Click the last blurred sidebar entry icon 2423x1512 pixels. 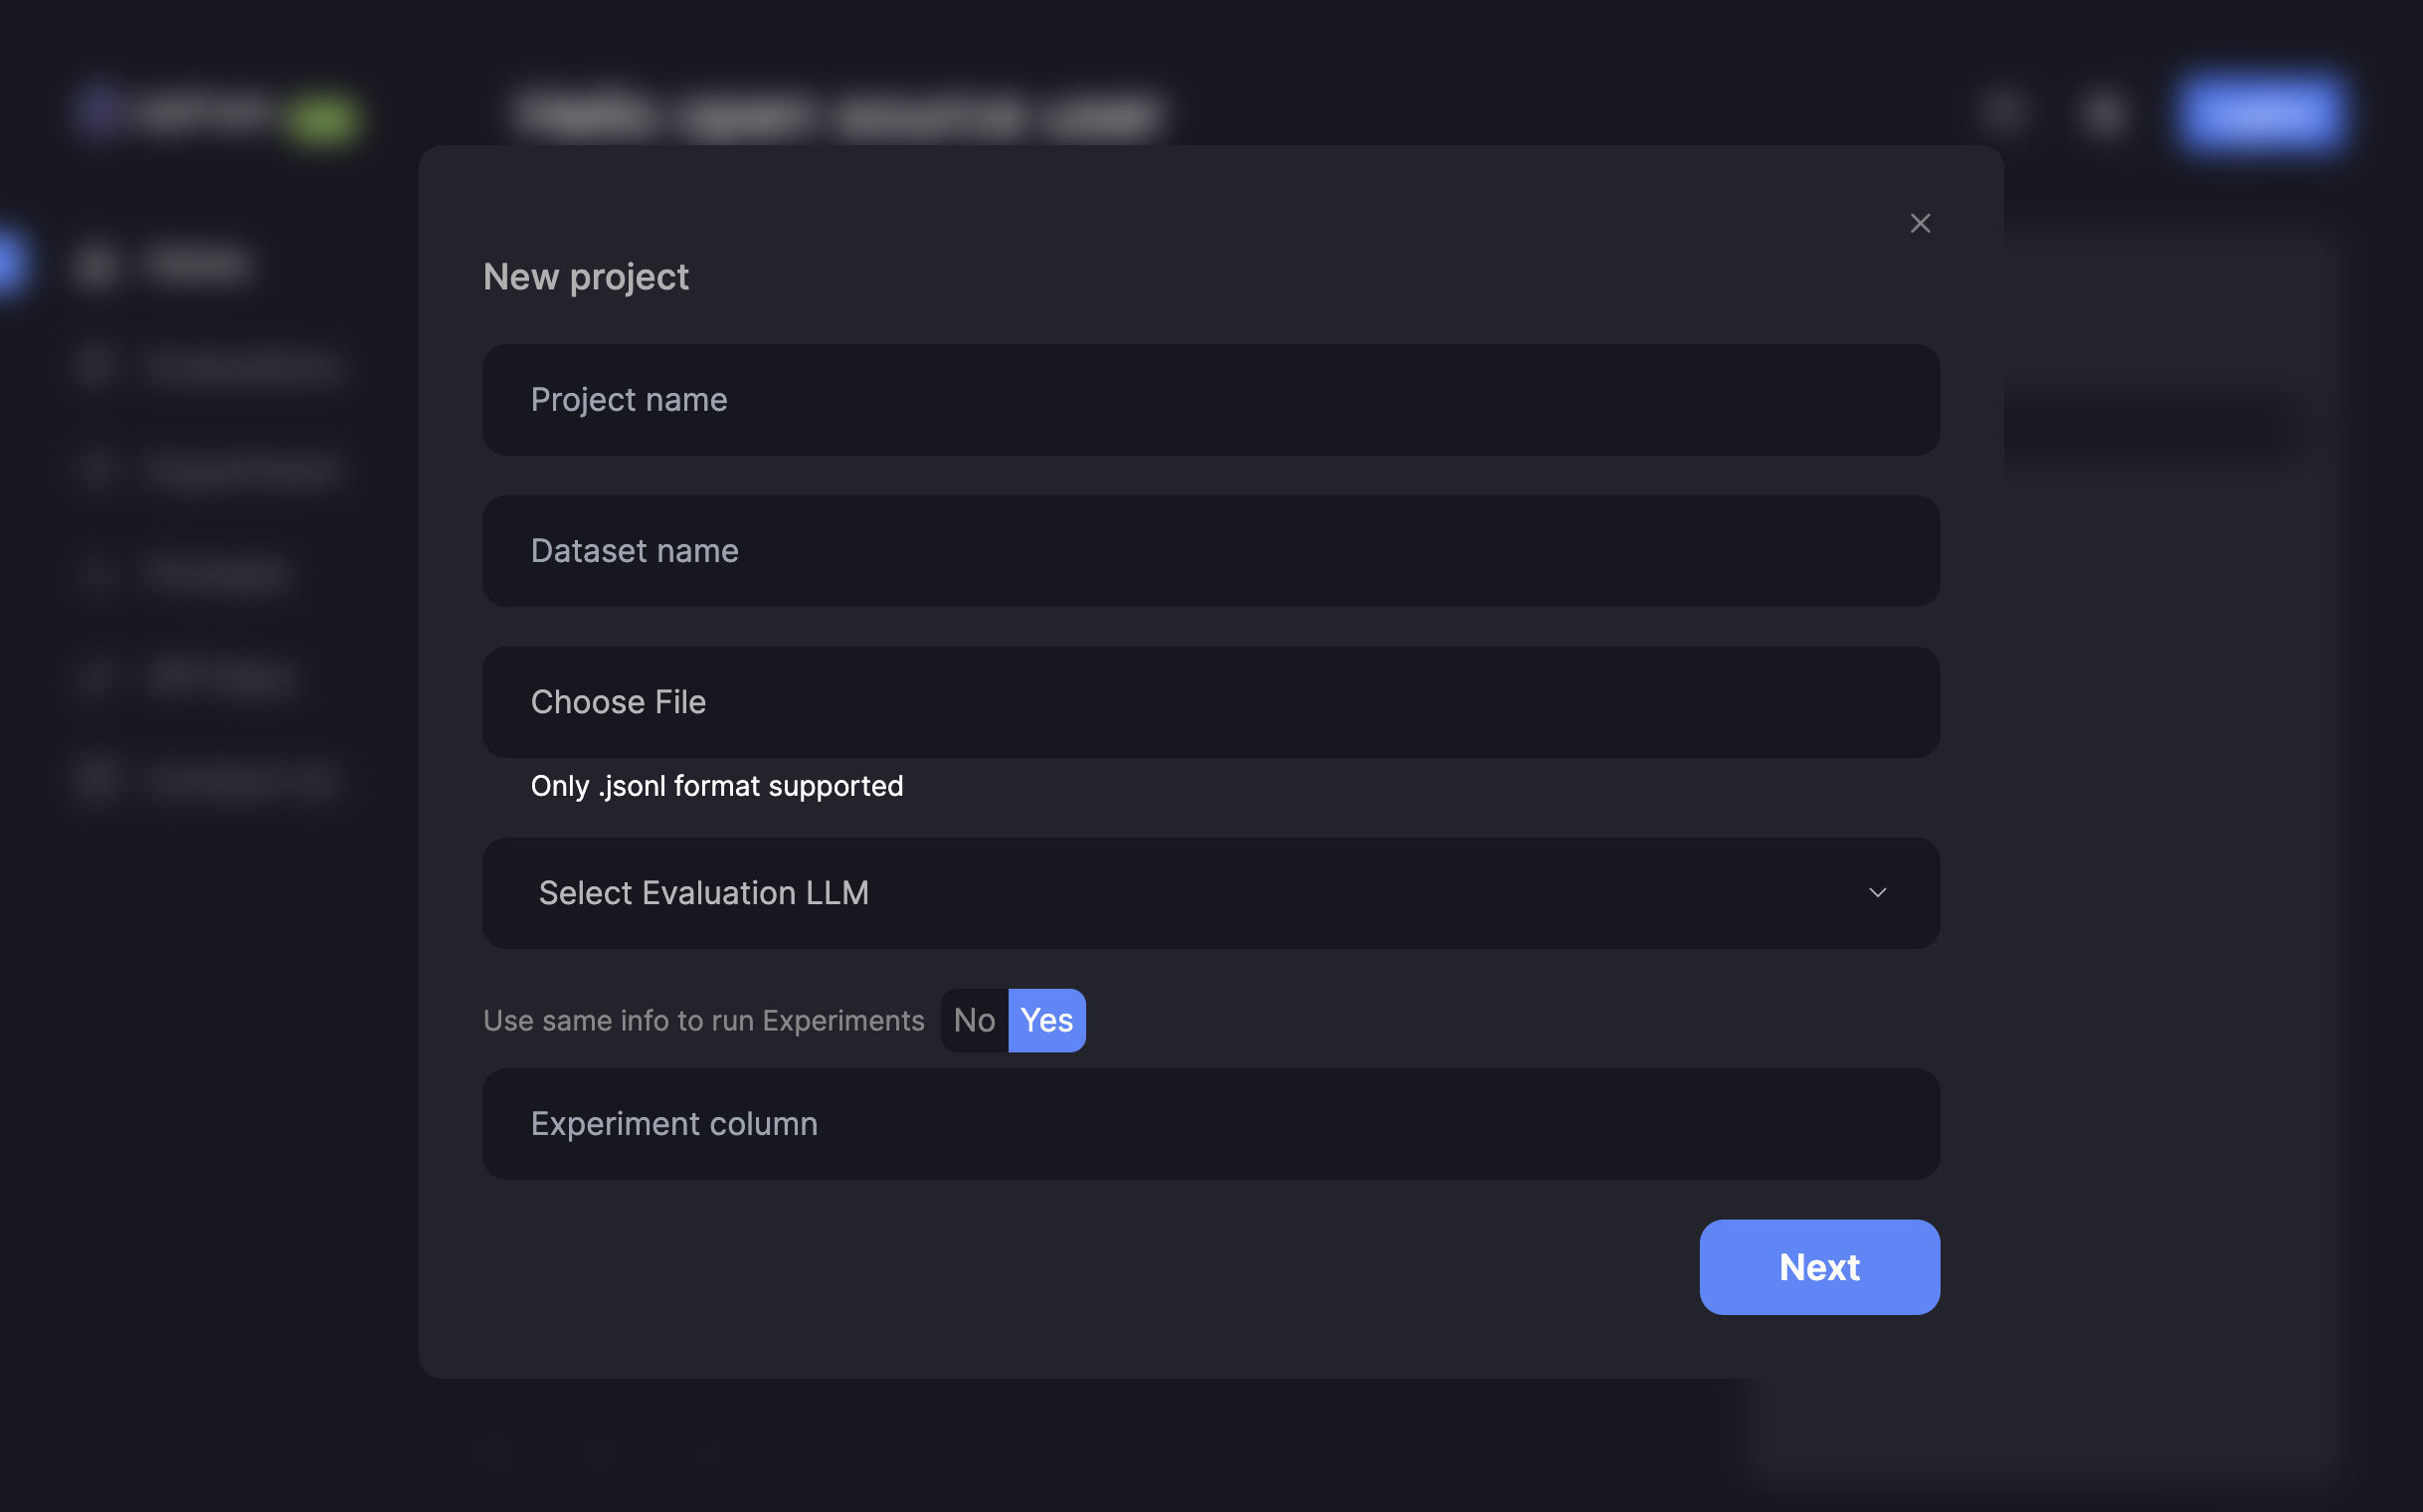coord(97,778)
